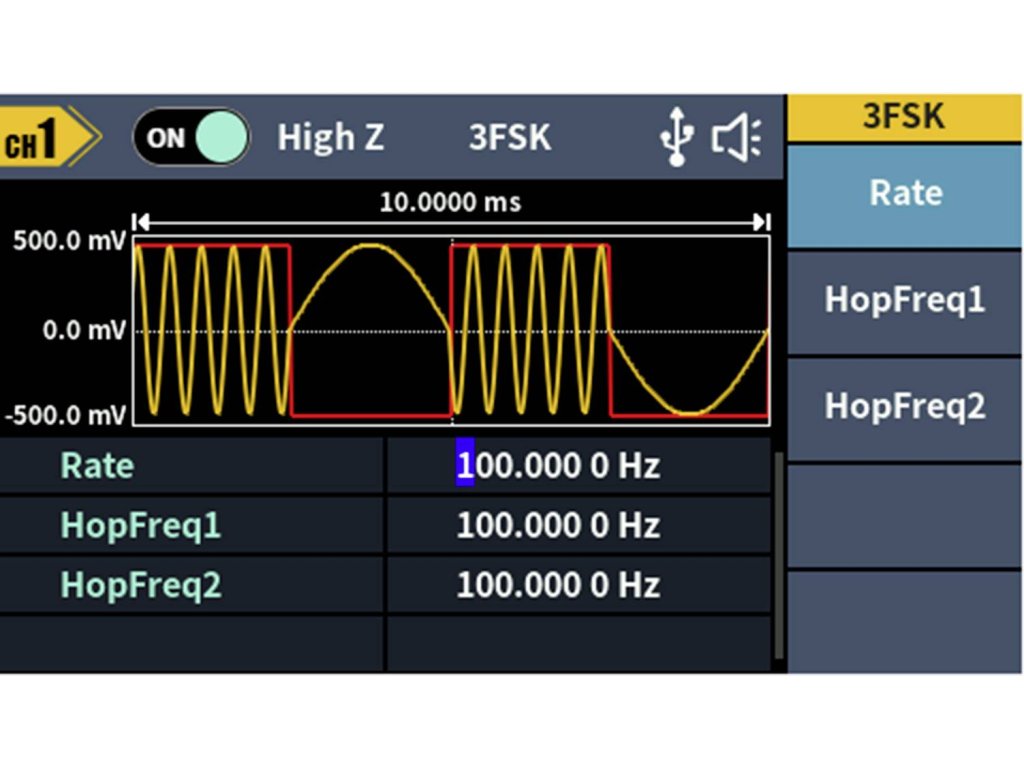
Task: Click the 3FSK side menu title header
Action: [x=904, y=117]
